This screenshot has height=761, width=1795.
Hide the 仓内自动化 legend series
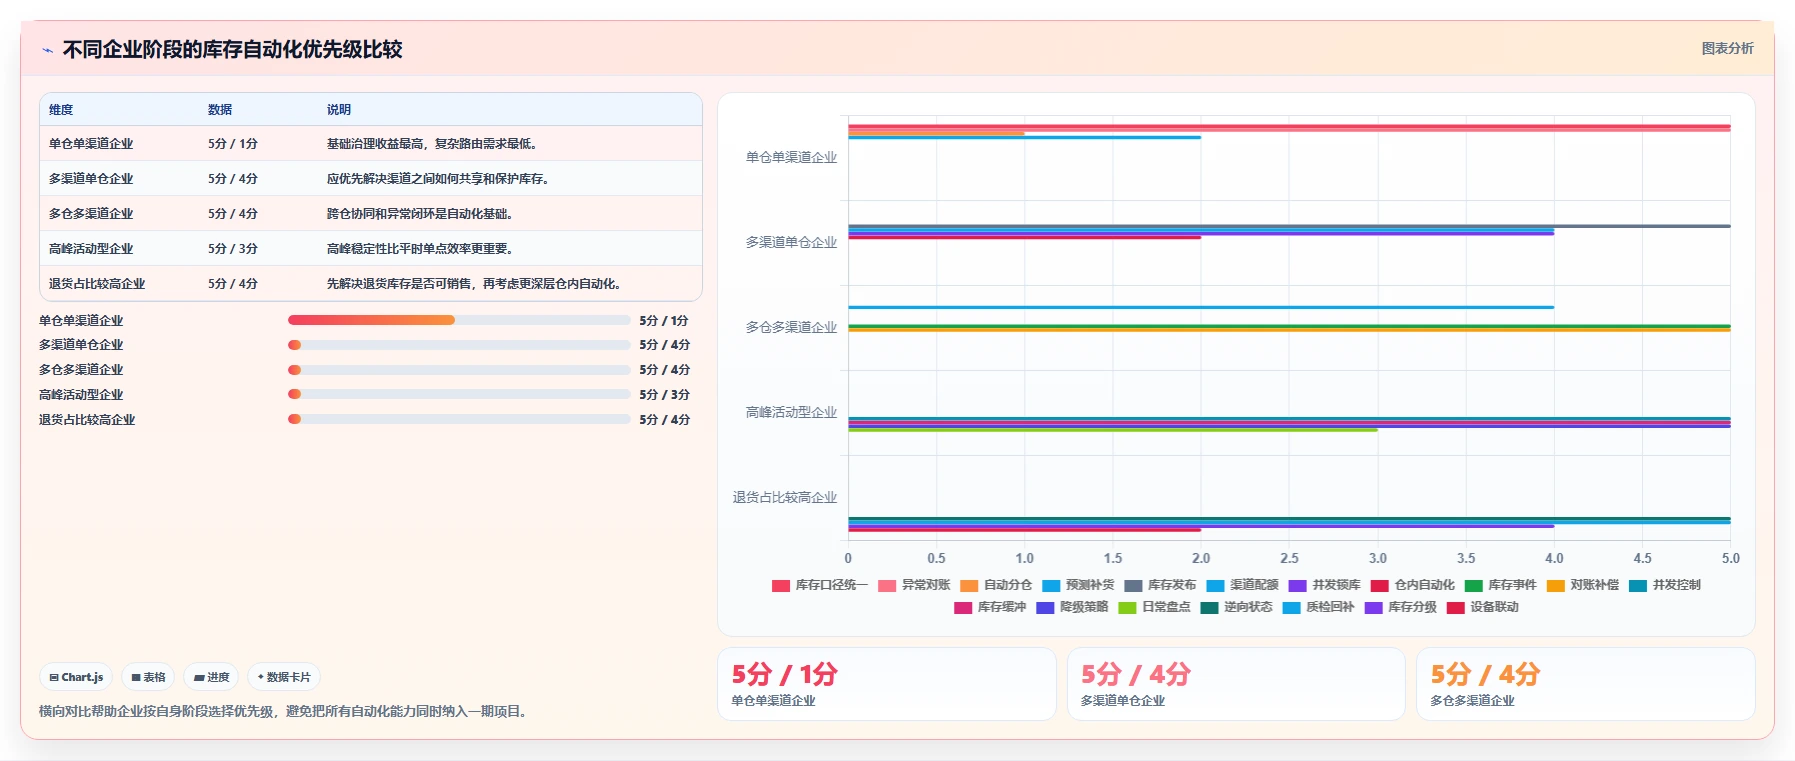click(1412, 585)
